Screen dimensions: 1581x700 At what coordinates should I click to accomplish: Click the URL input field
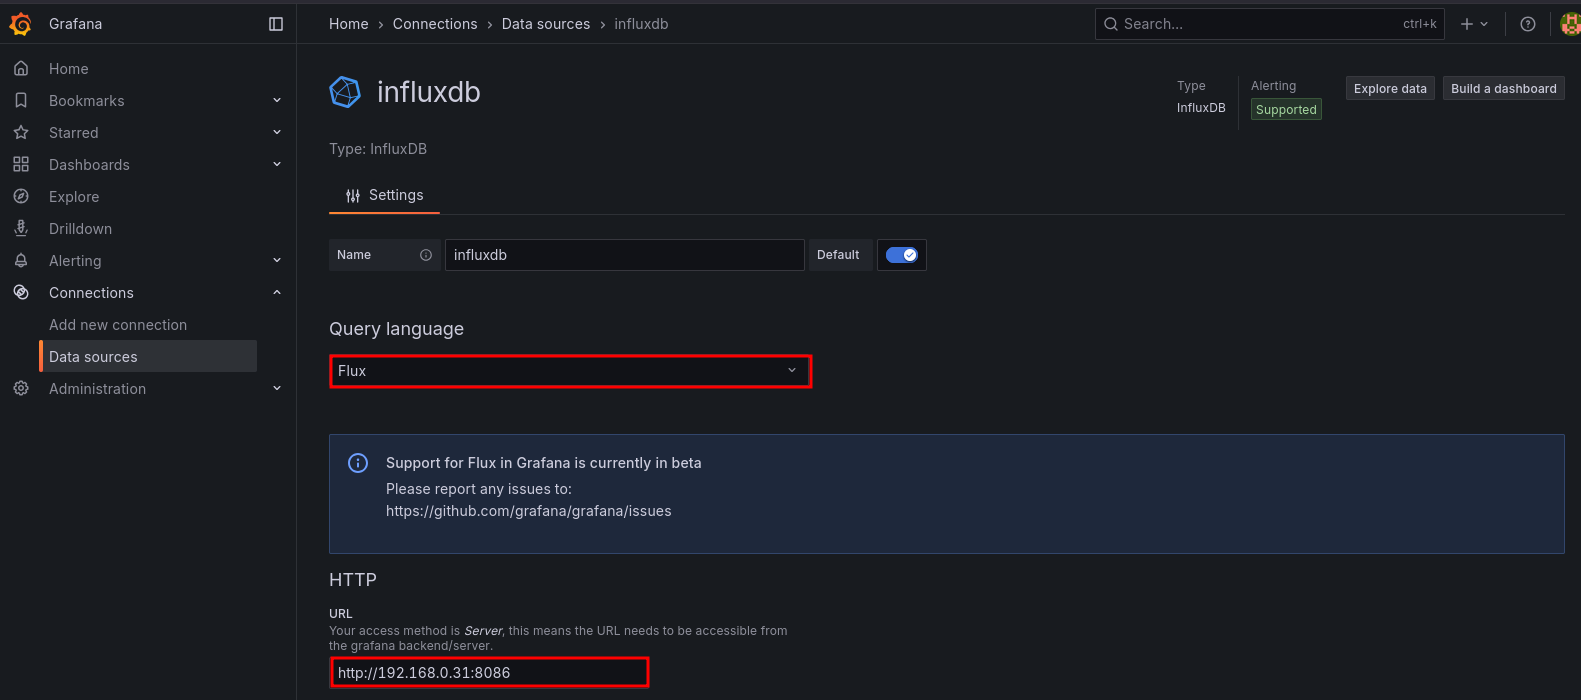point(489,673)
